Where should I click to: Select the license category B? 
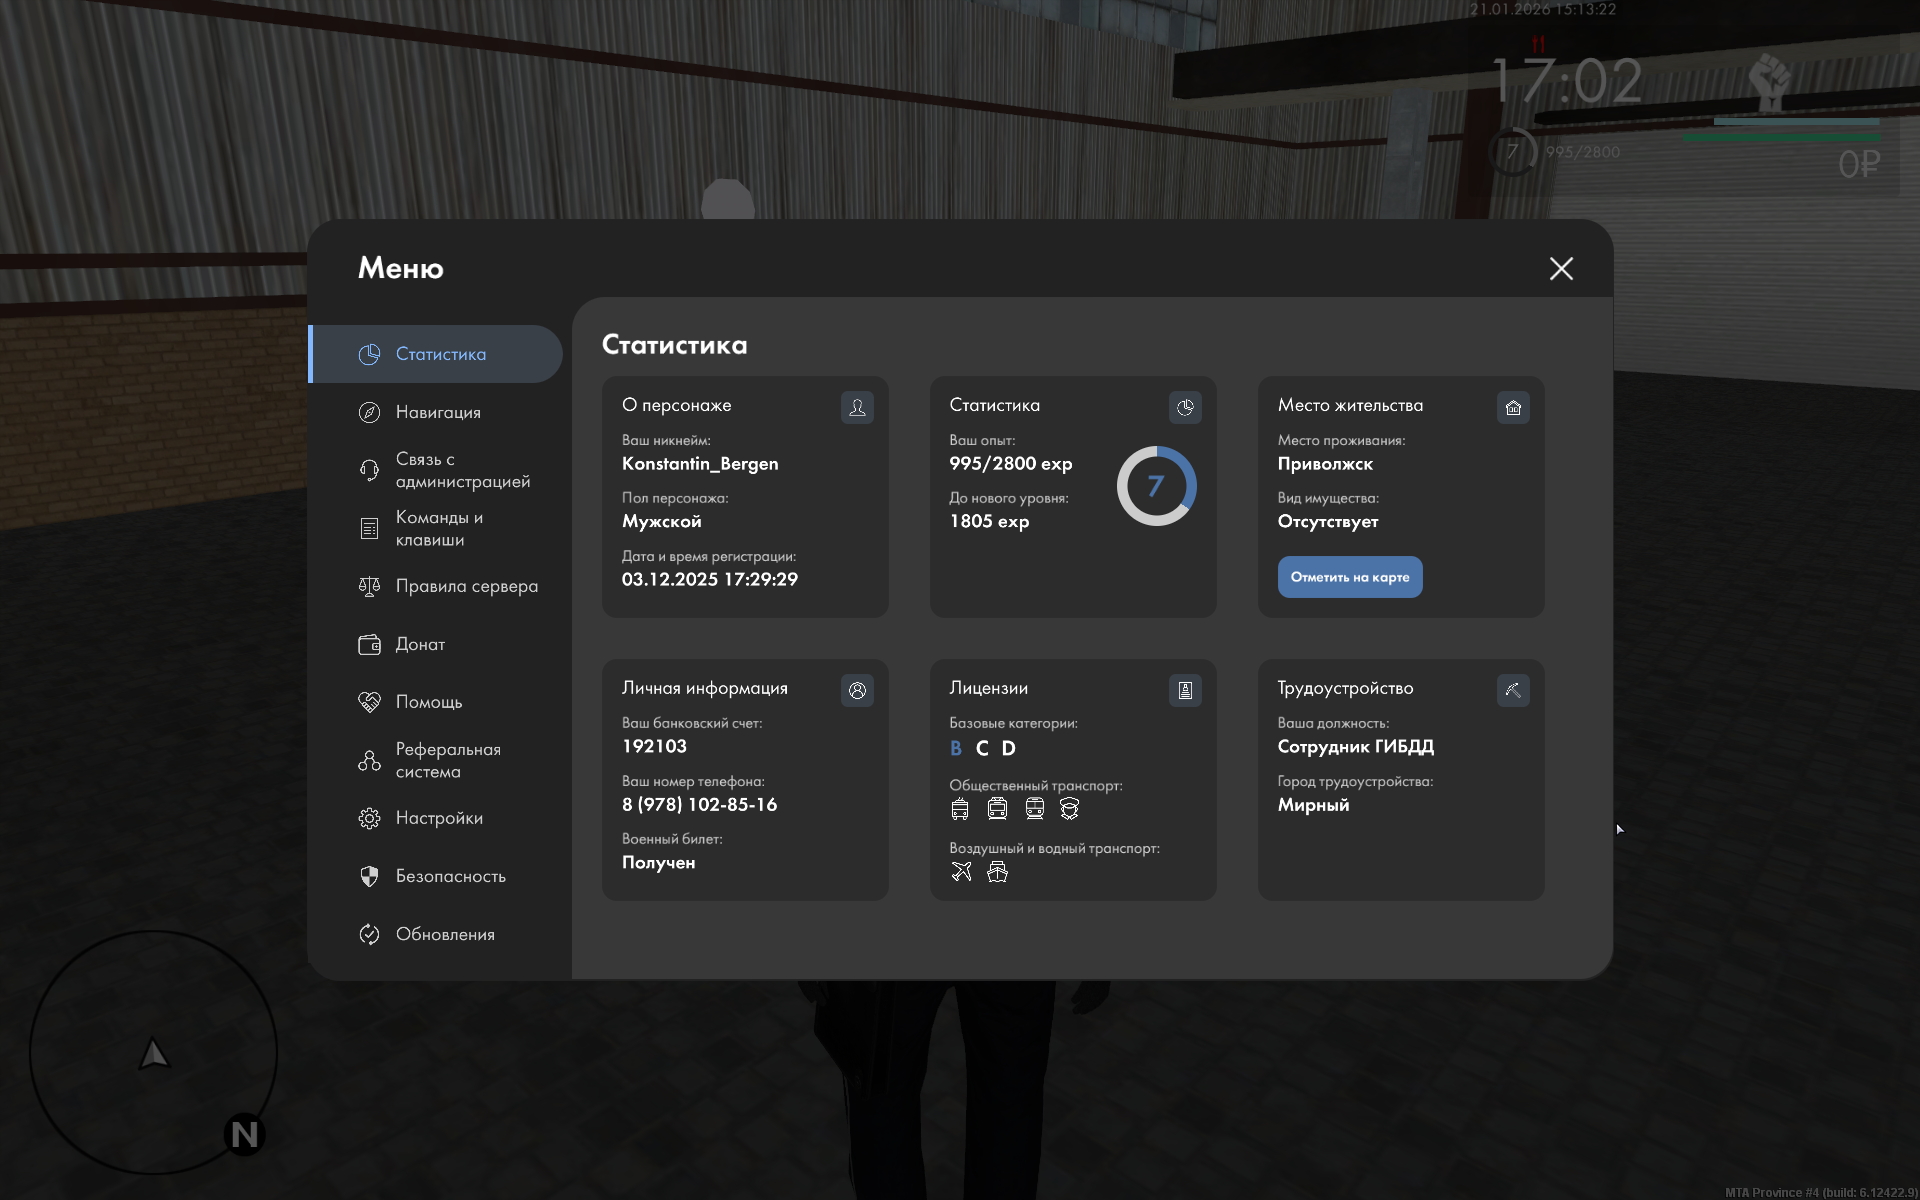956,748
